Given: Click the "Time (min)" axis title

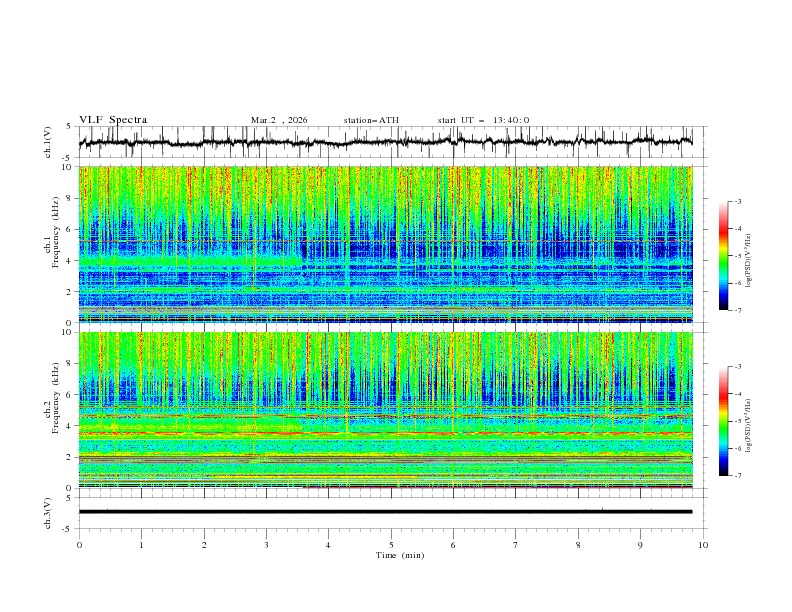Looking at the screenshot, I should tap(400, 555).
